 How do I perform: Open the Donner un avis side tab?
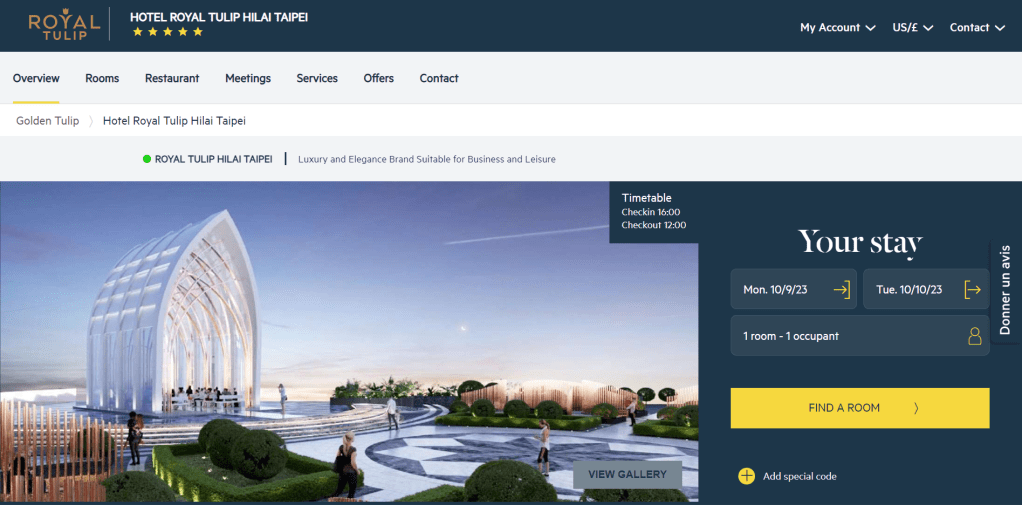click(1006, 291)
